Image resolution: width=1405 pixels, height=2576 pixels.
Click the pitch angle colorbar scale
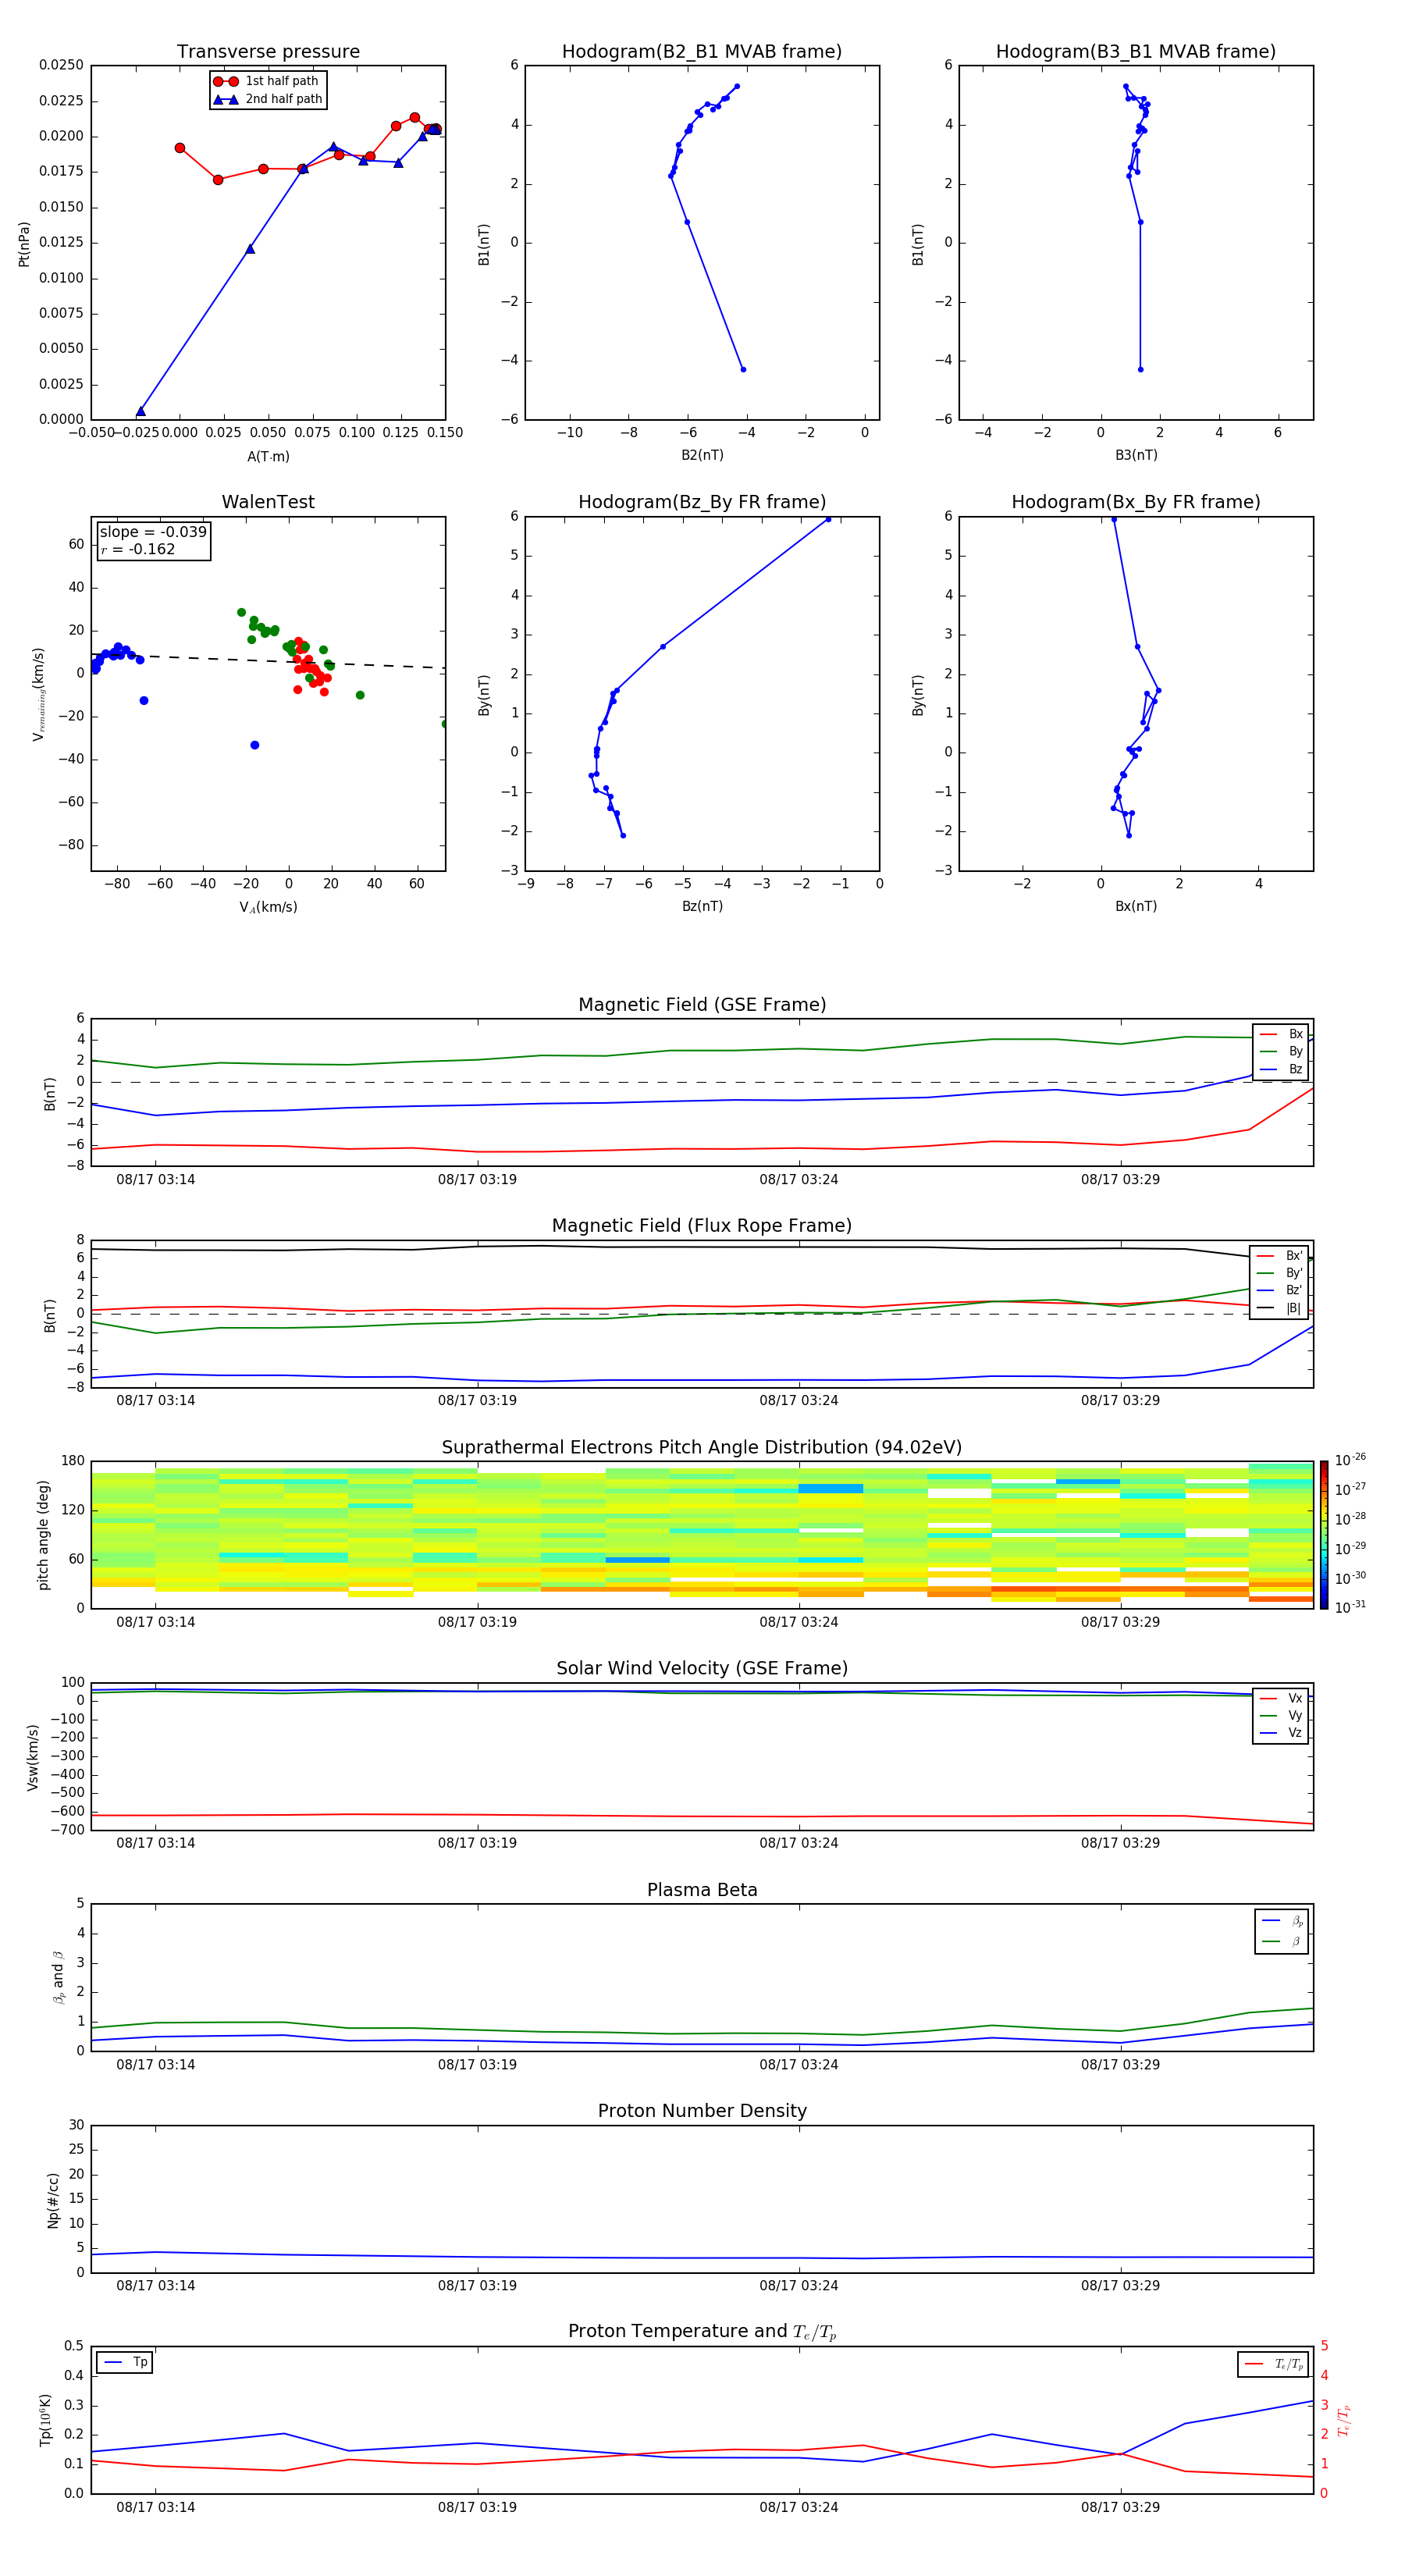tap(1323, 1535)
